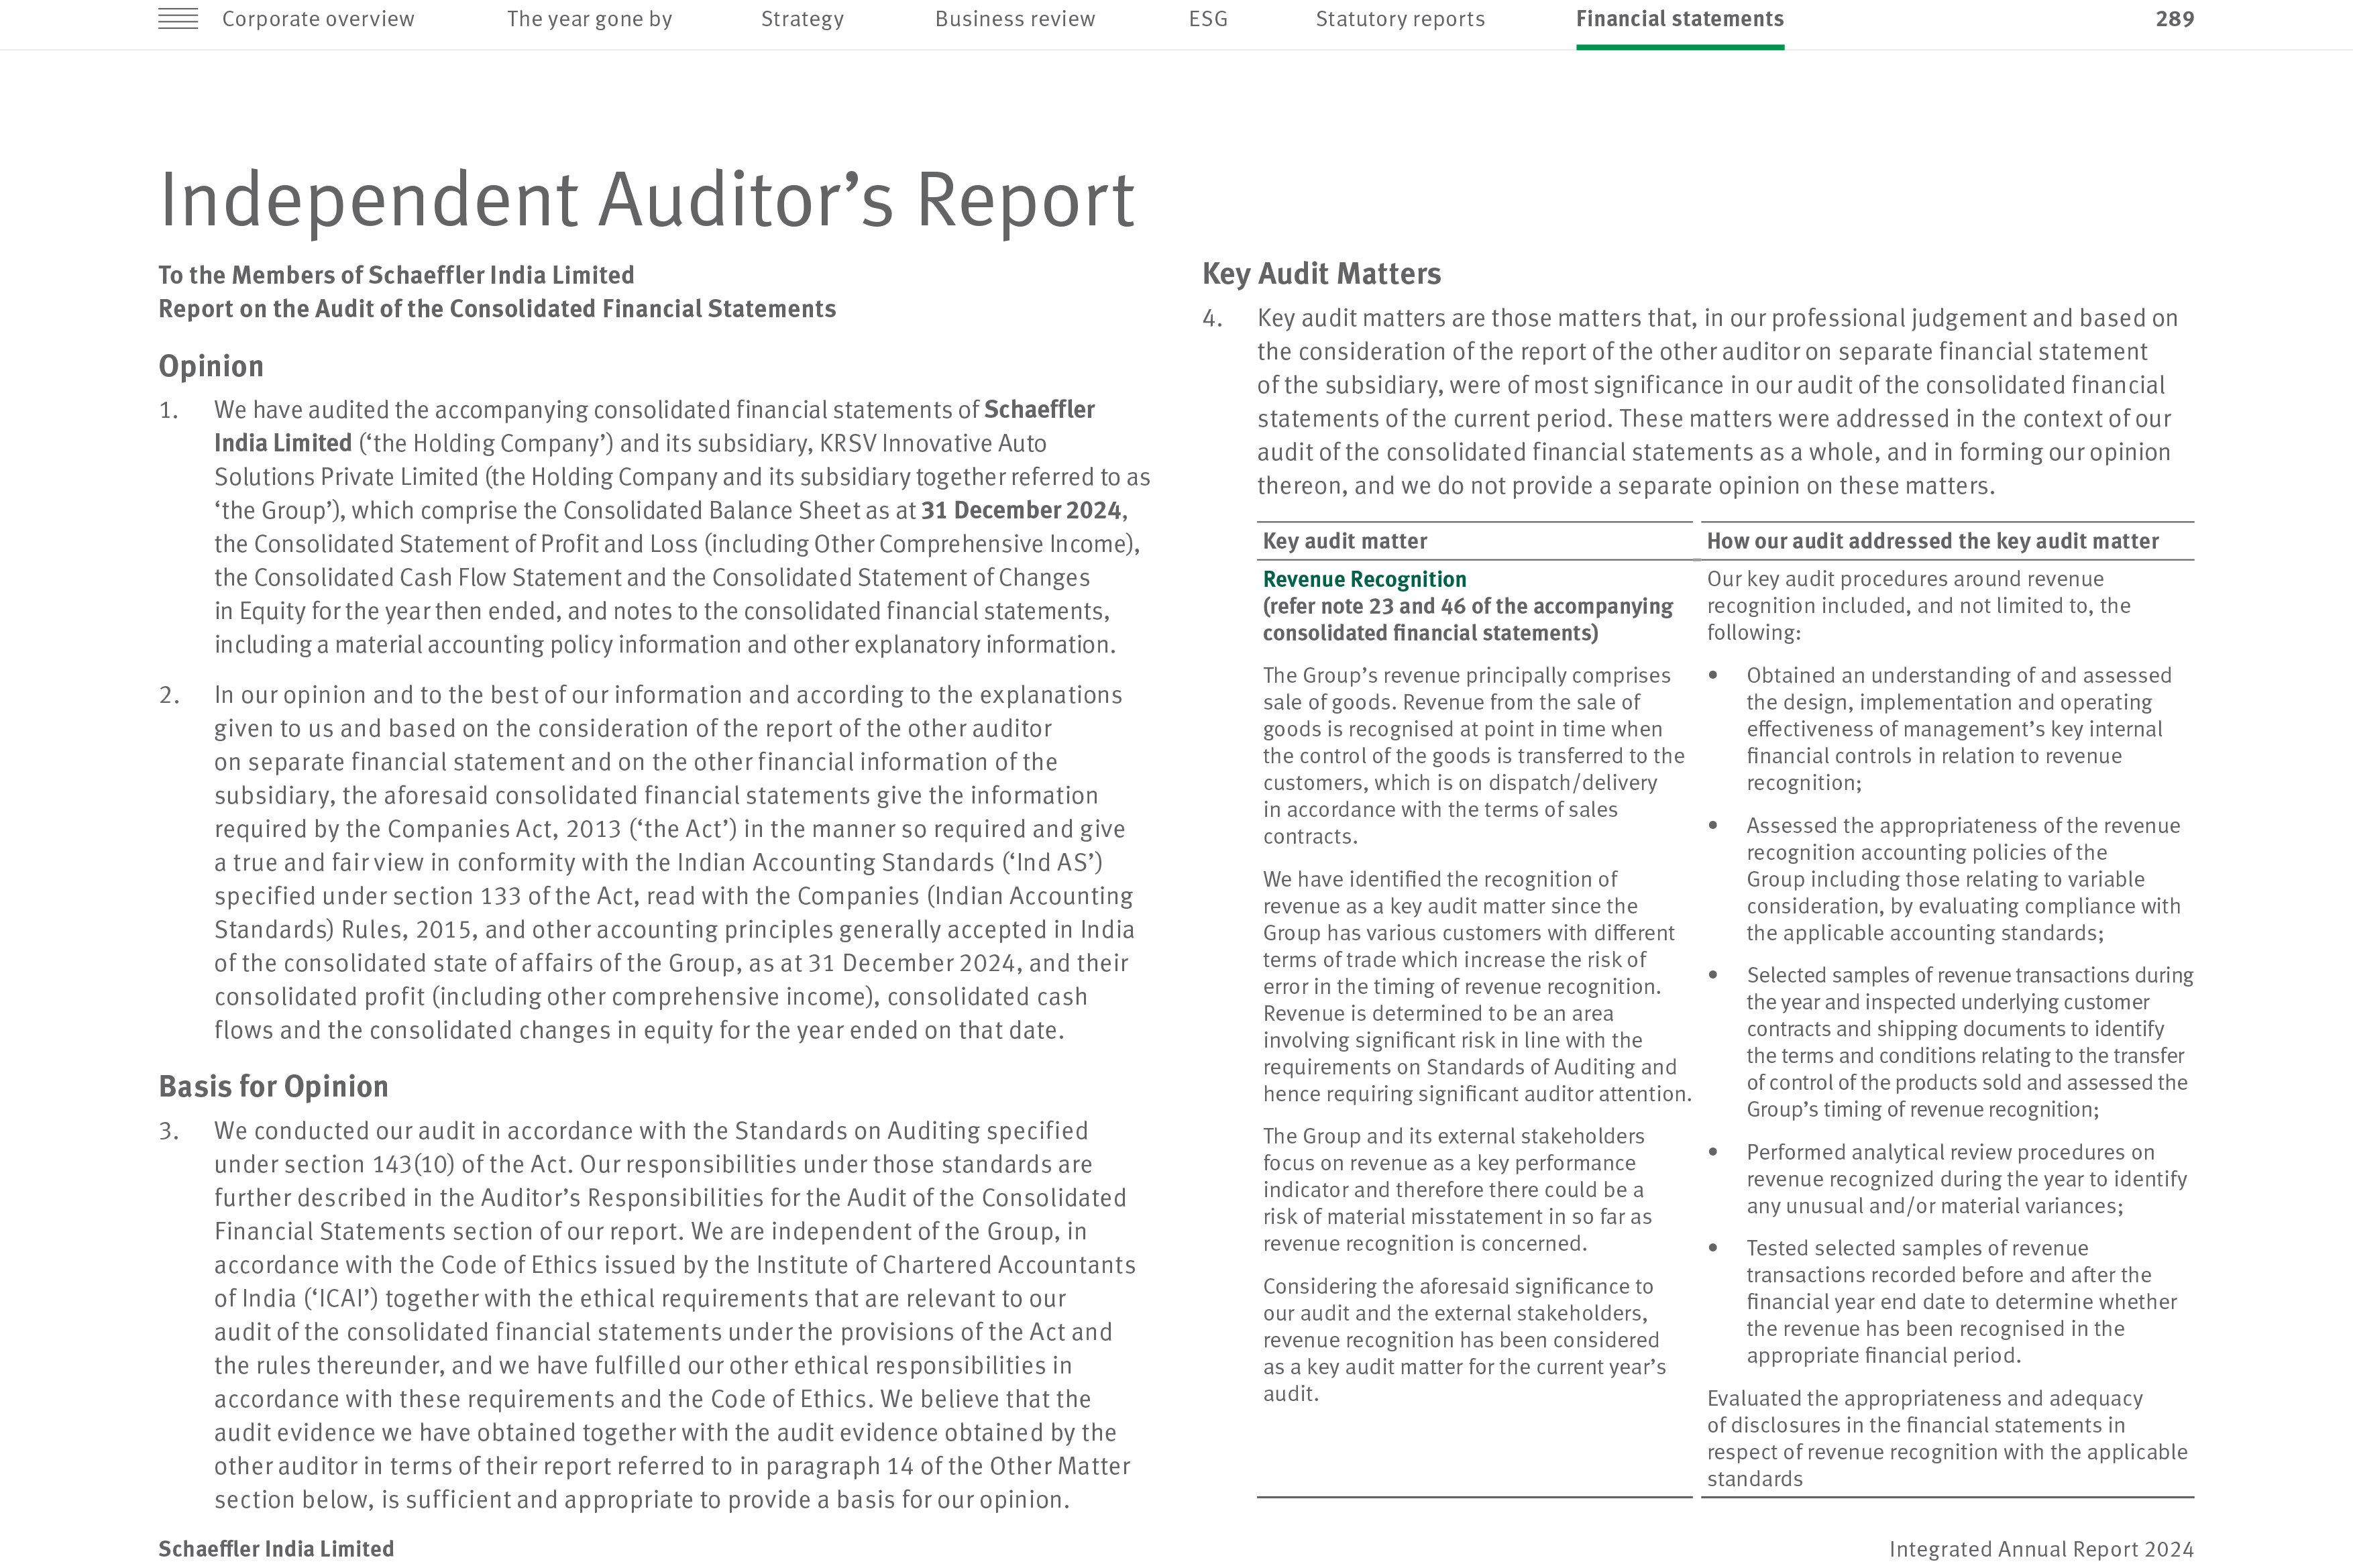Open the Corporate overview tab

point(318,19)
